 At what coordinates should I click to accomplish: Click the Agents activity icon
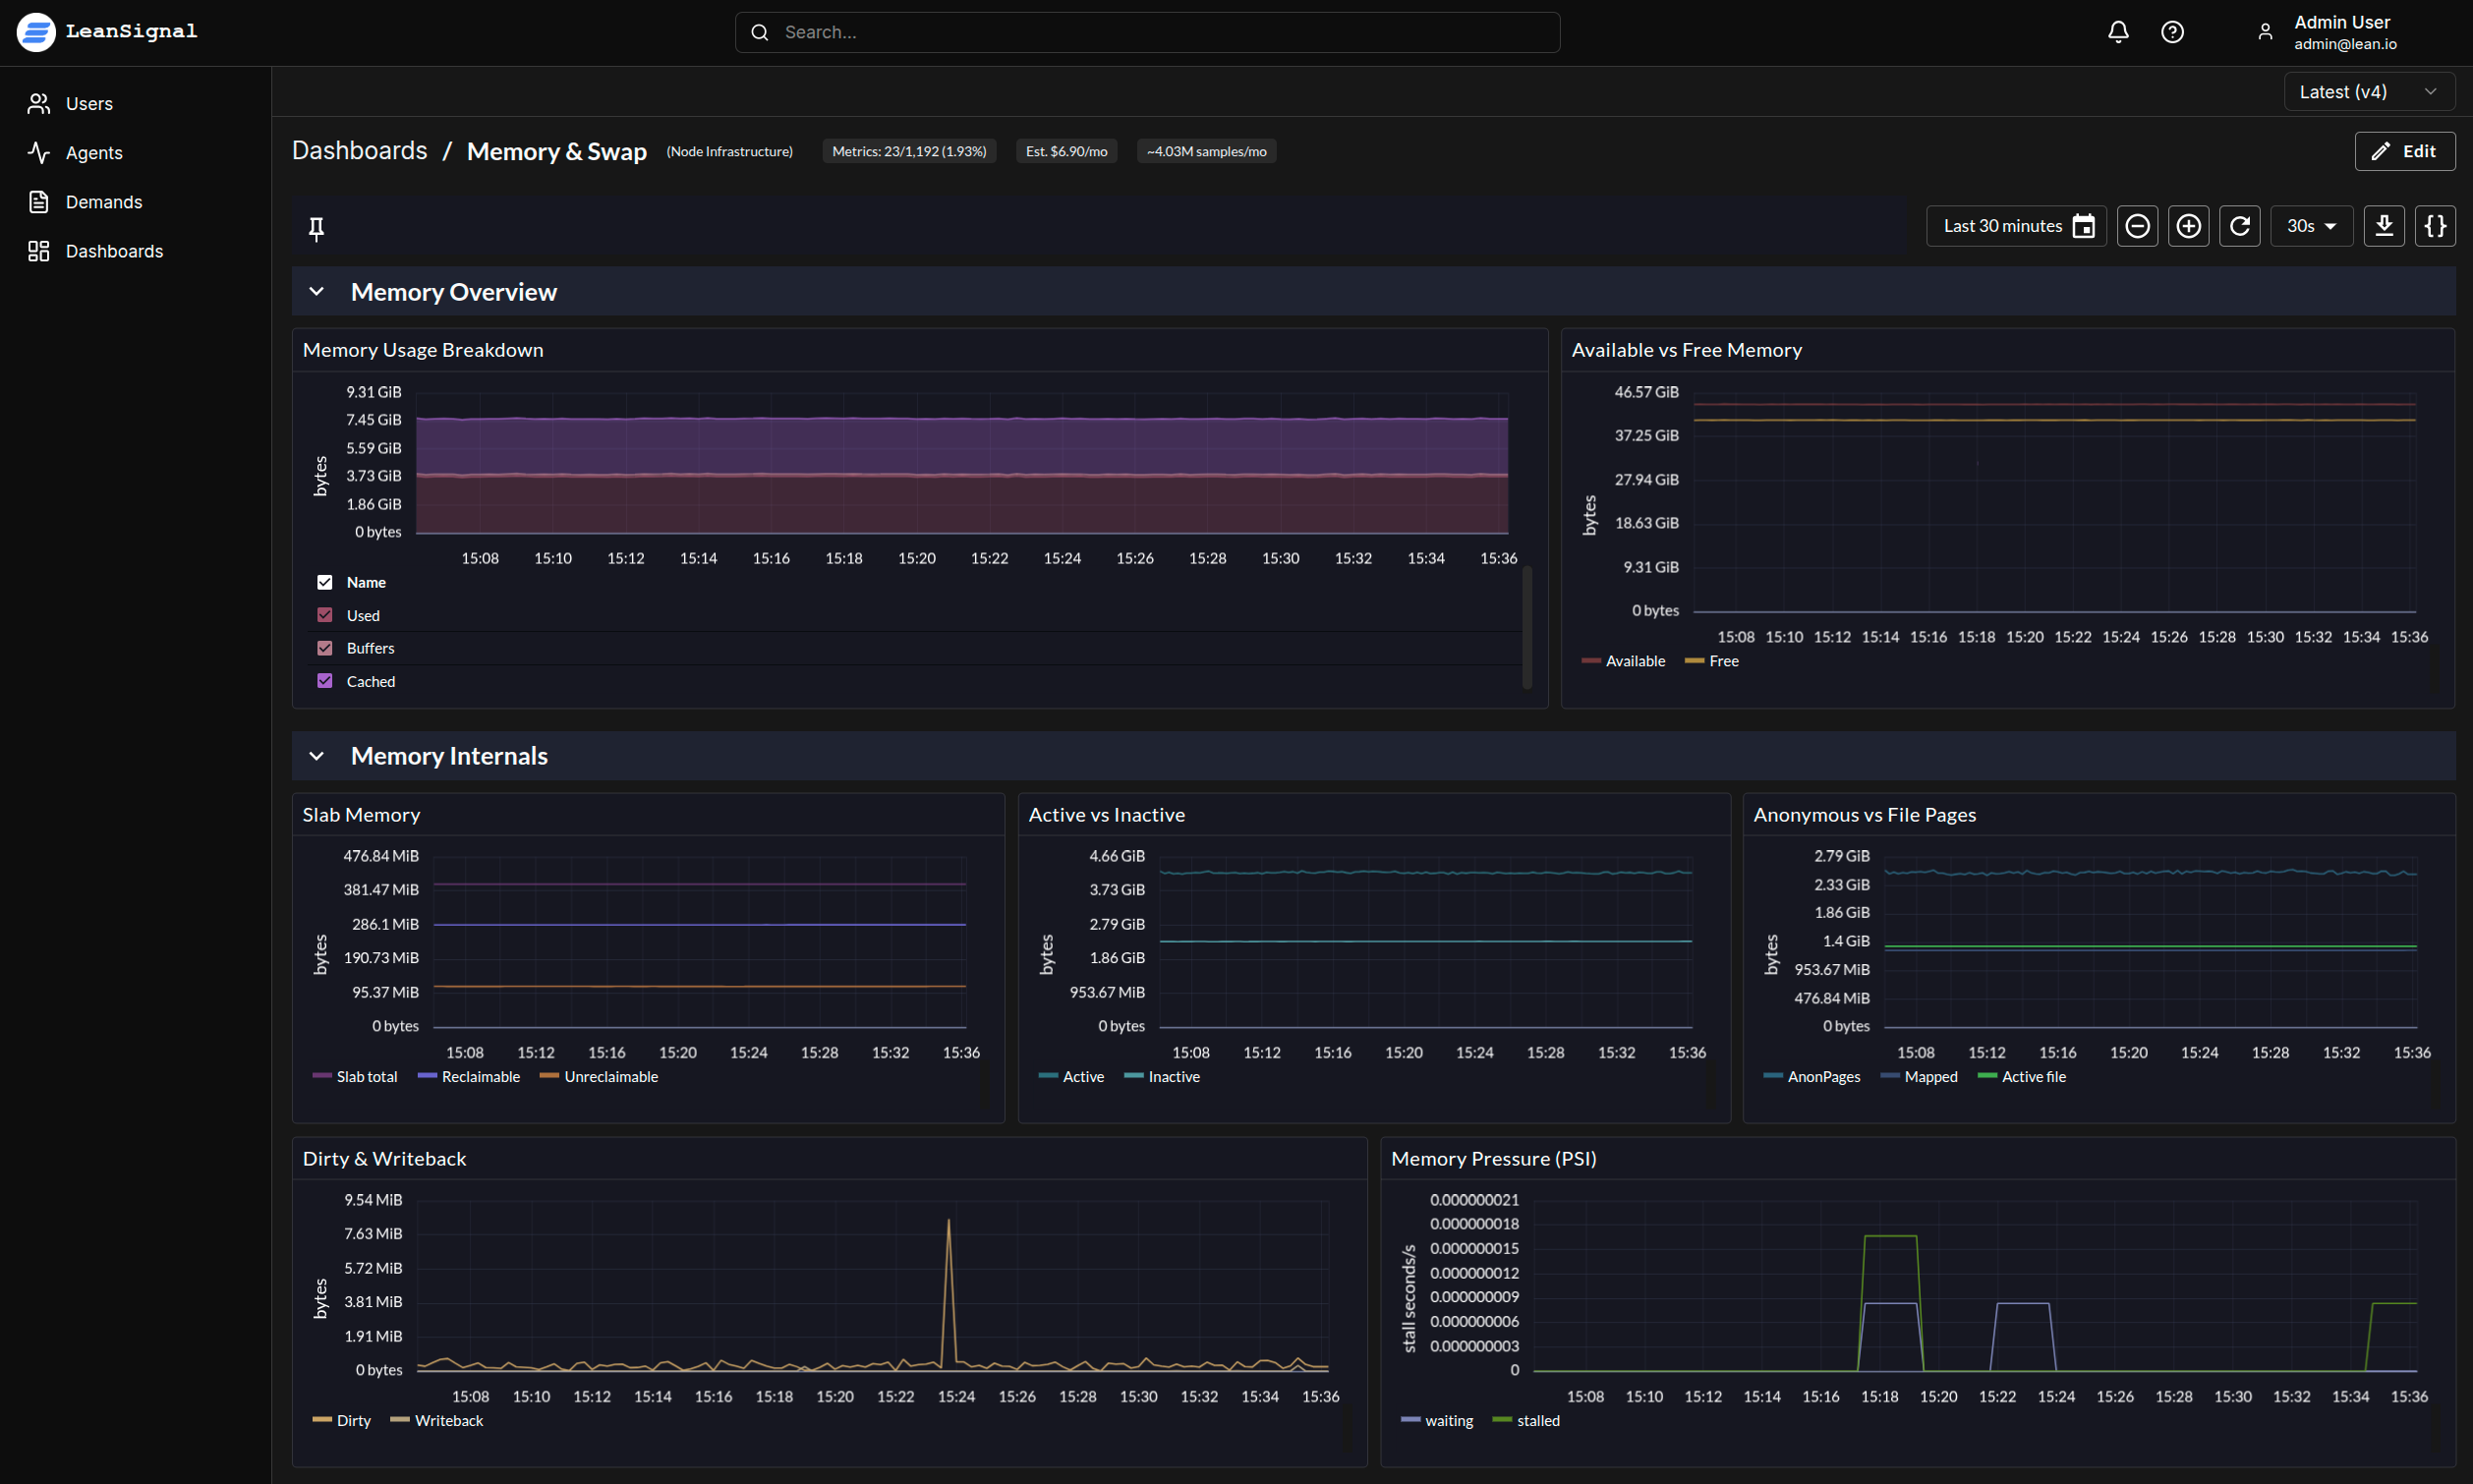click(39, 152)
